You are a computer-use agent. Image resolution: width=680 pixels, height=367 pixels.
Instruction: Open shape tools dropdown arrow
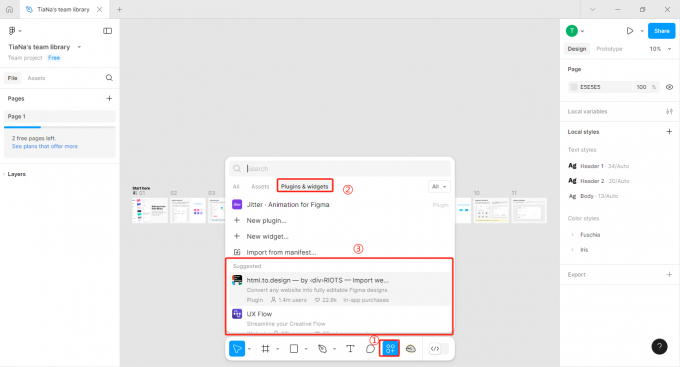306,349
